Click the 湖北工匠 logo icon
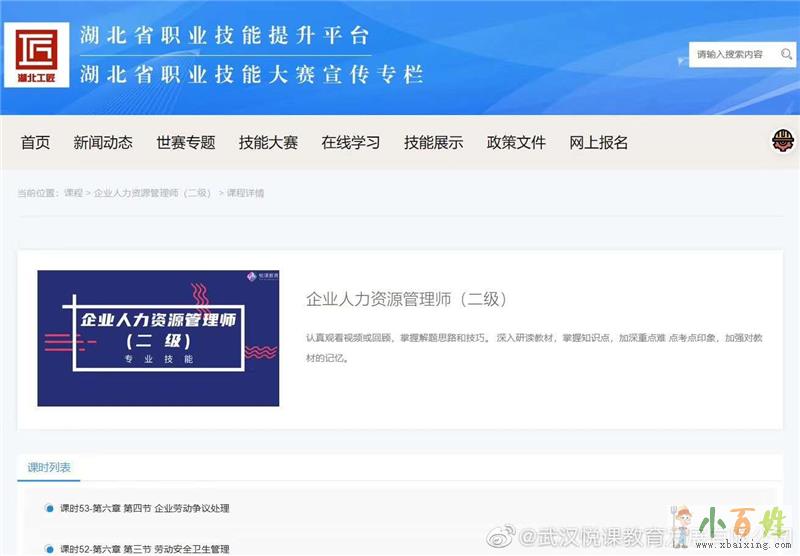Image resolution: width=800 pixels, height=556 pixels. click(x=37, y=55)
